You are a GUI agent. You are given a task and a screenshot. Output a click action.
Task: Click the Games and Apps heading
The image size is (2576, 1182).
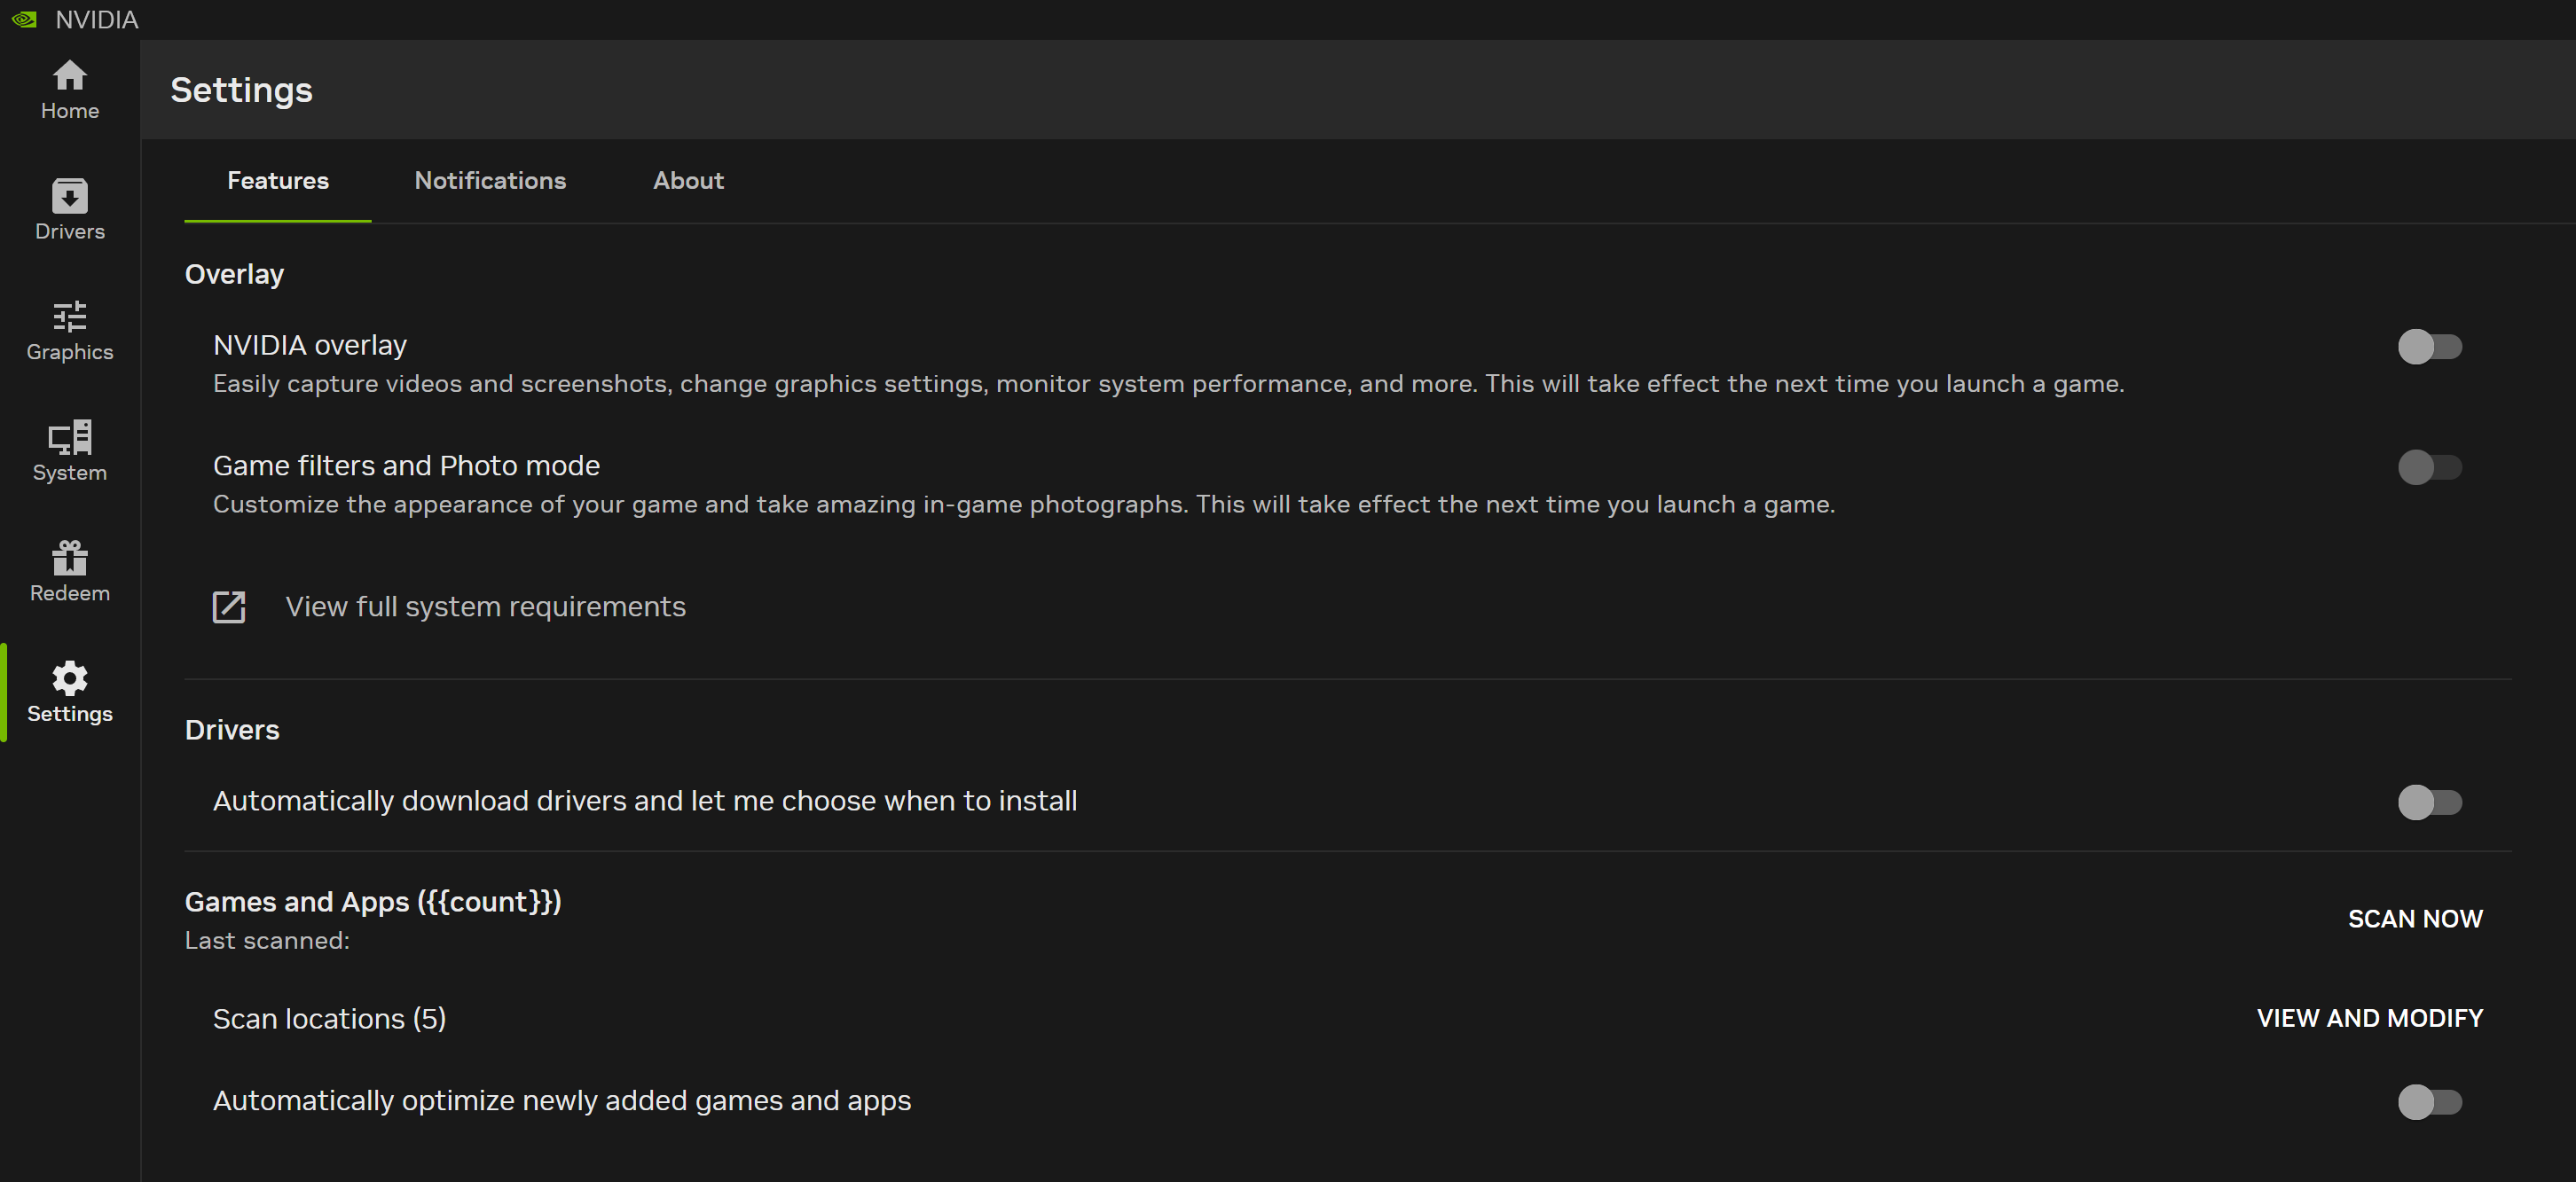point(373,902)
